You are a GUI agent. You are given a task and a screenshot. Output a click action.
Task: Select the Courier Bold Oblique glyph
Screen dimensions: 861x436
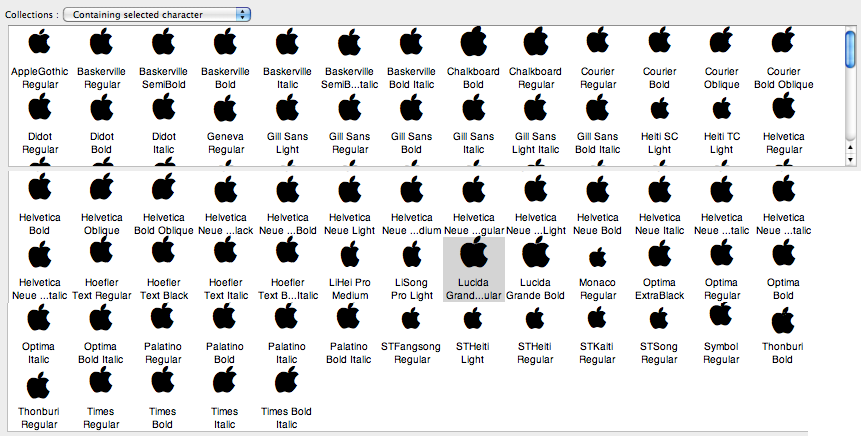pyautogui.click(x=784, y=41)
